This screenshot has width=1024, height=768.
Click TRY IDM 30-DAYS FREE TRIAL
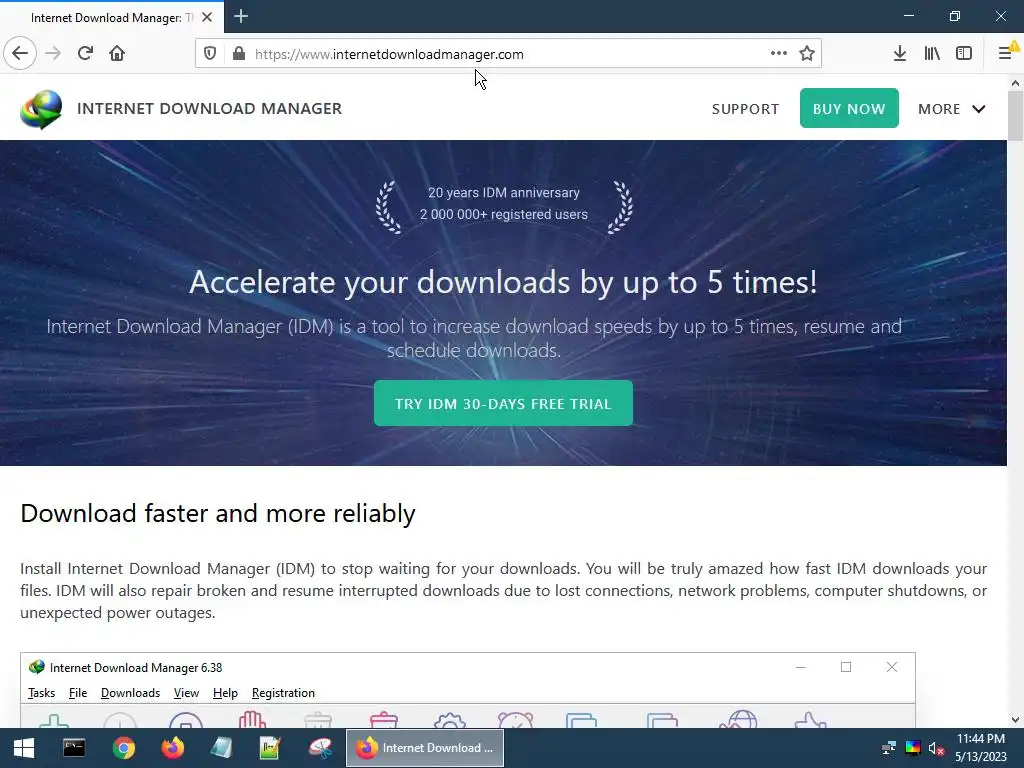503,404
